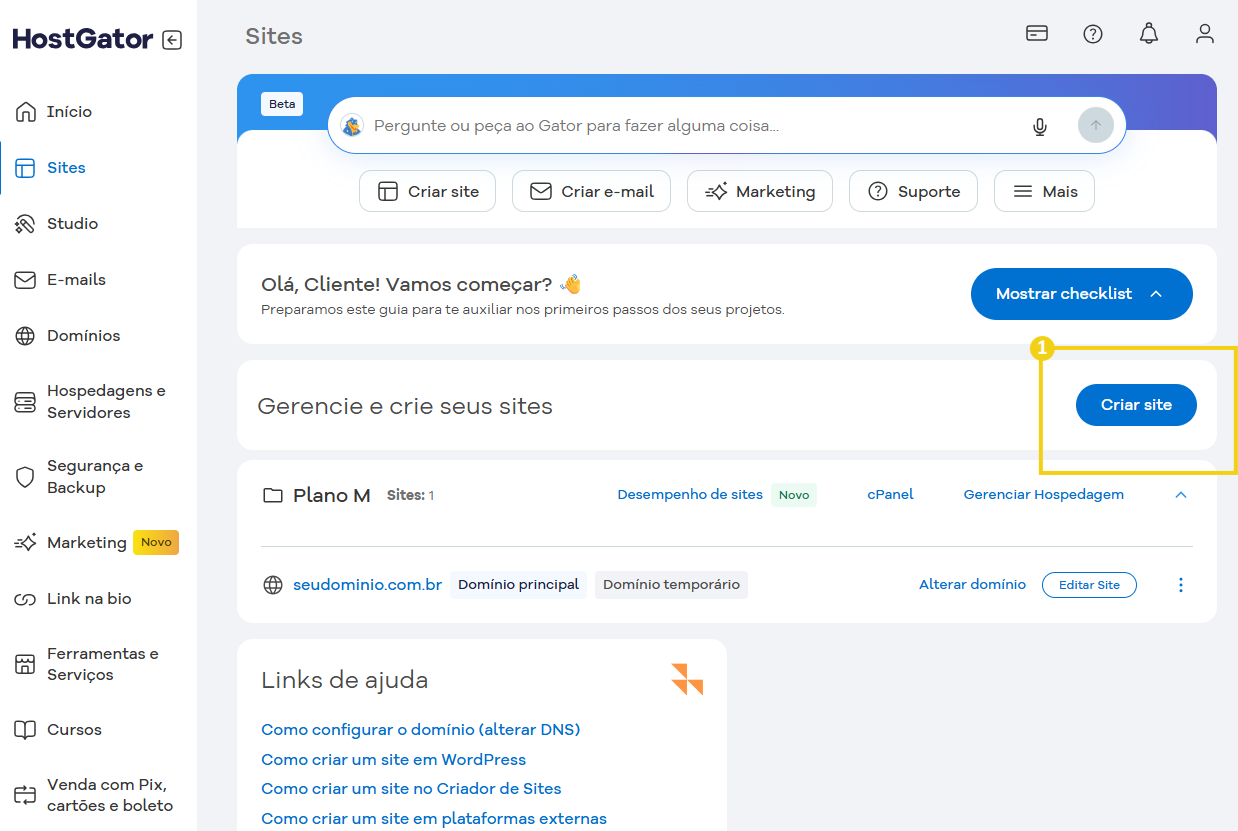Open E-mails from the sidebar

tap(76, 280)
